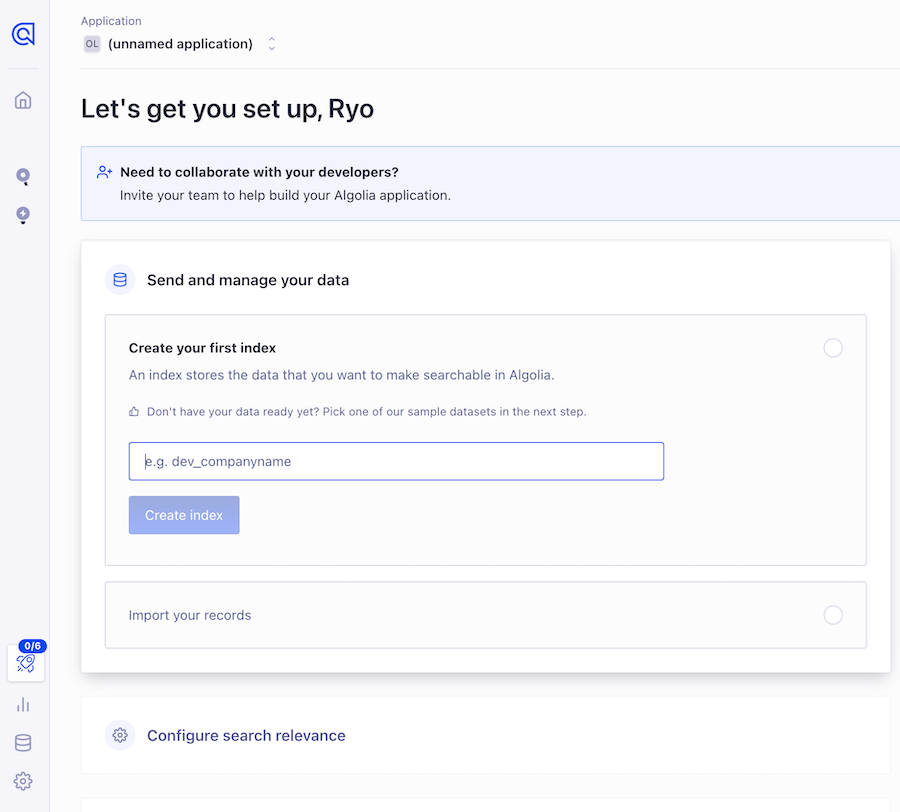
Task: Click Need to collaborate with your developers?
Action: click(259, 172)
